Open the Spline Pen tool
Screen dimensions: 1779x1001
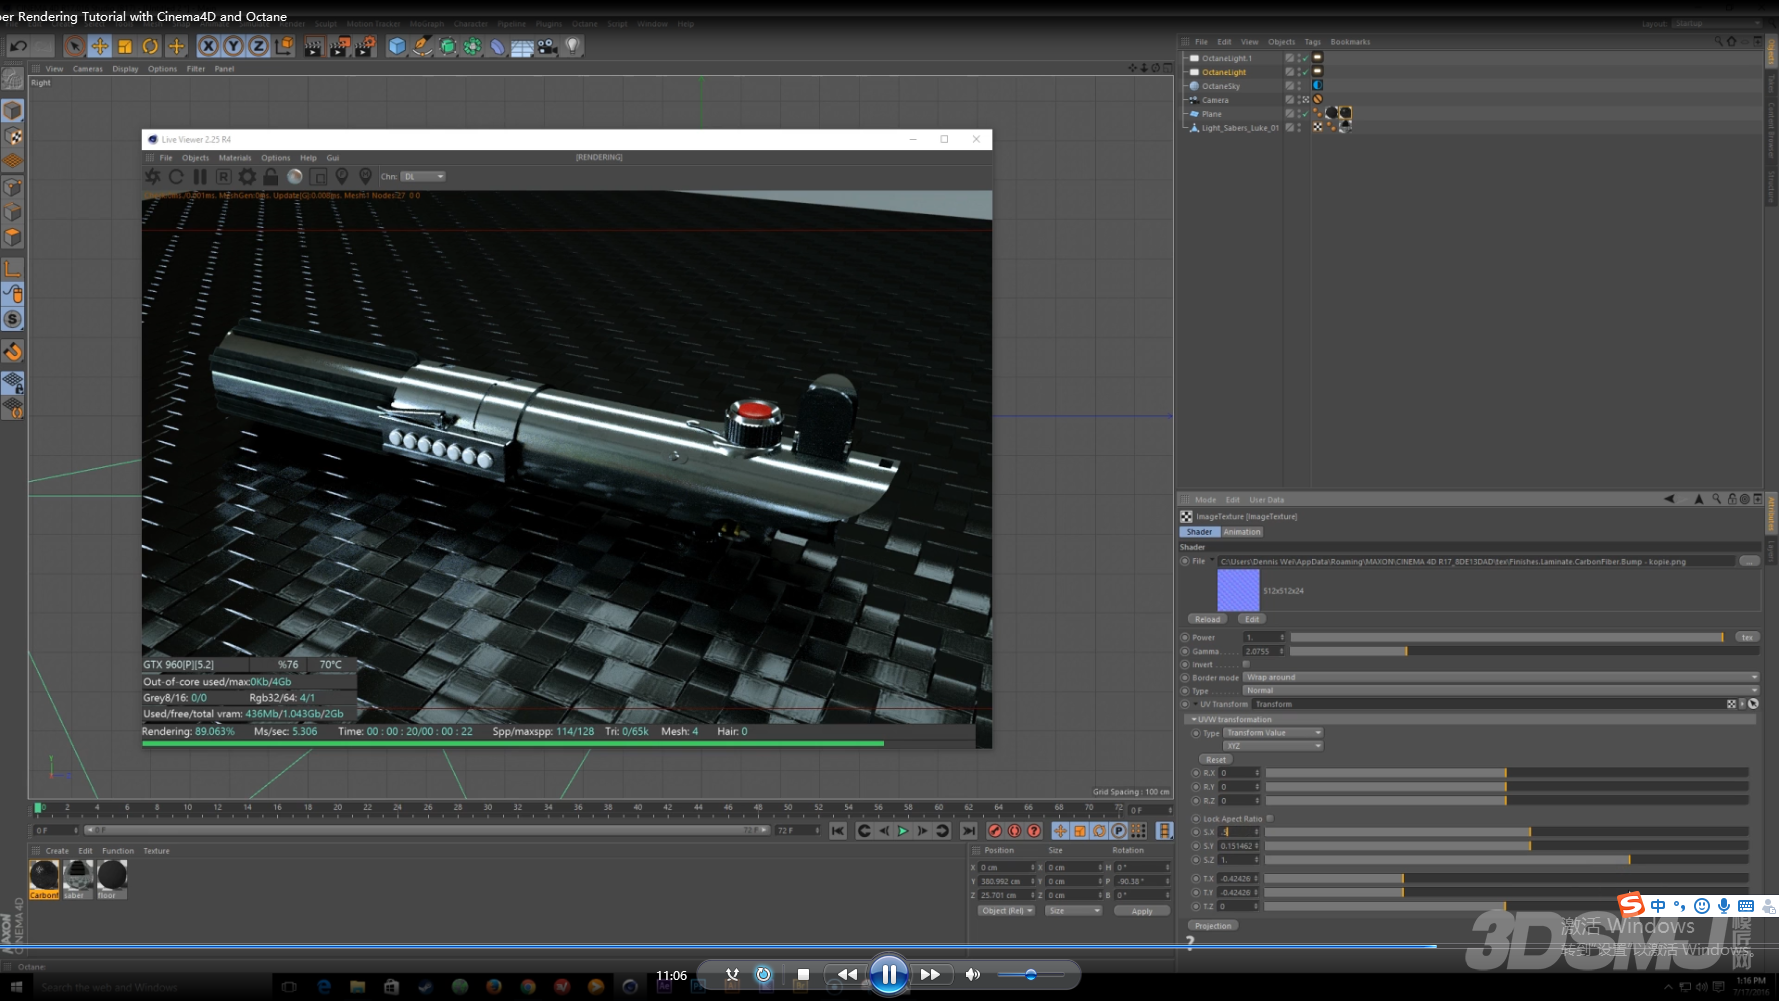(422, 46)
